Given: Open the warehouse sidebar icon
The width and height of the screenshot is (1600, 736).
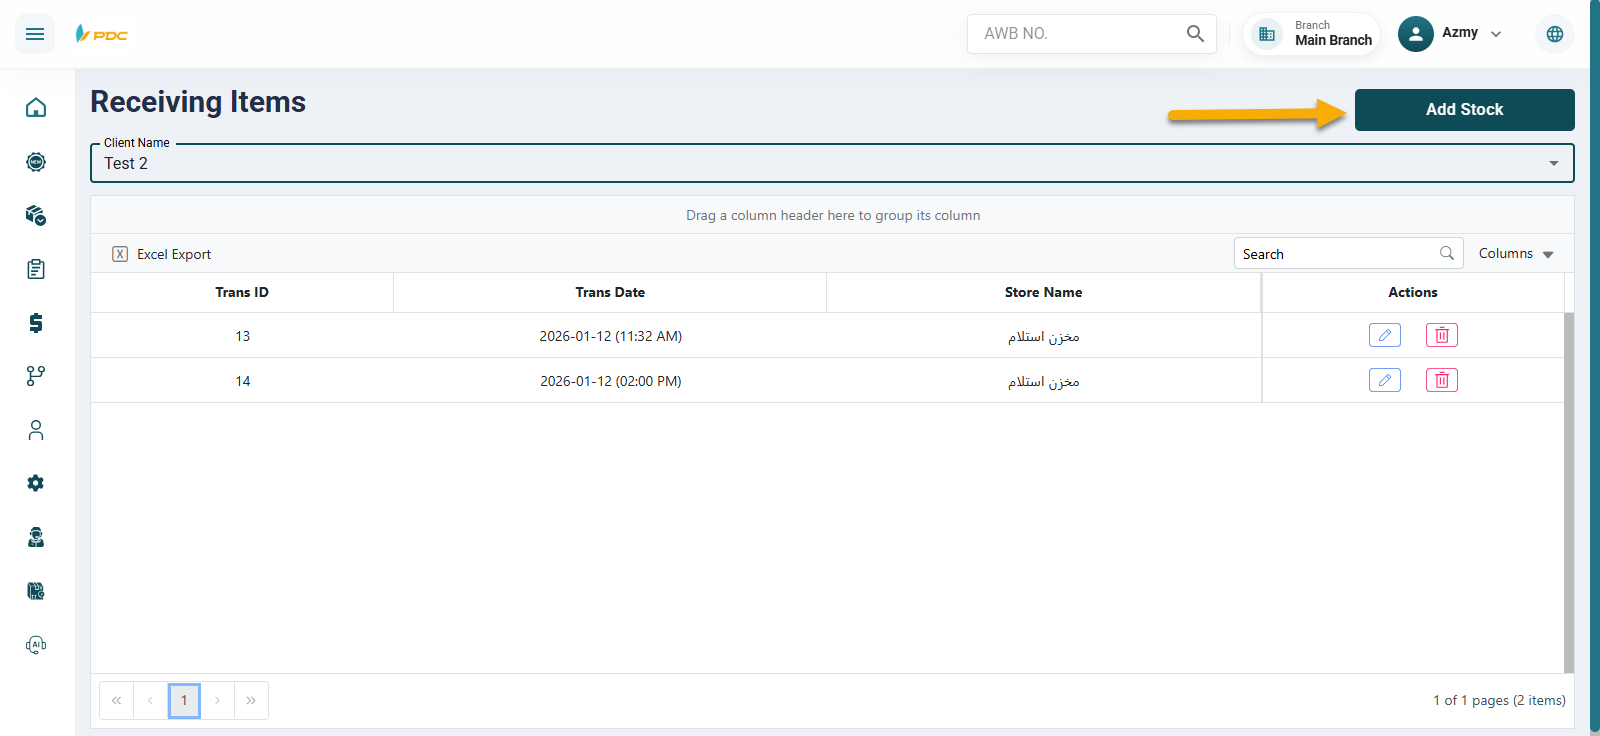Looking at the screenshot, I should coord(36,591).
